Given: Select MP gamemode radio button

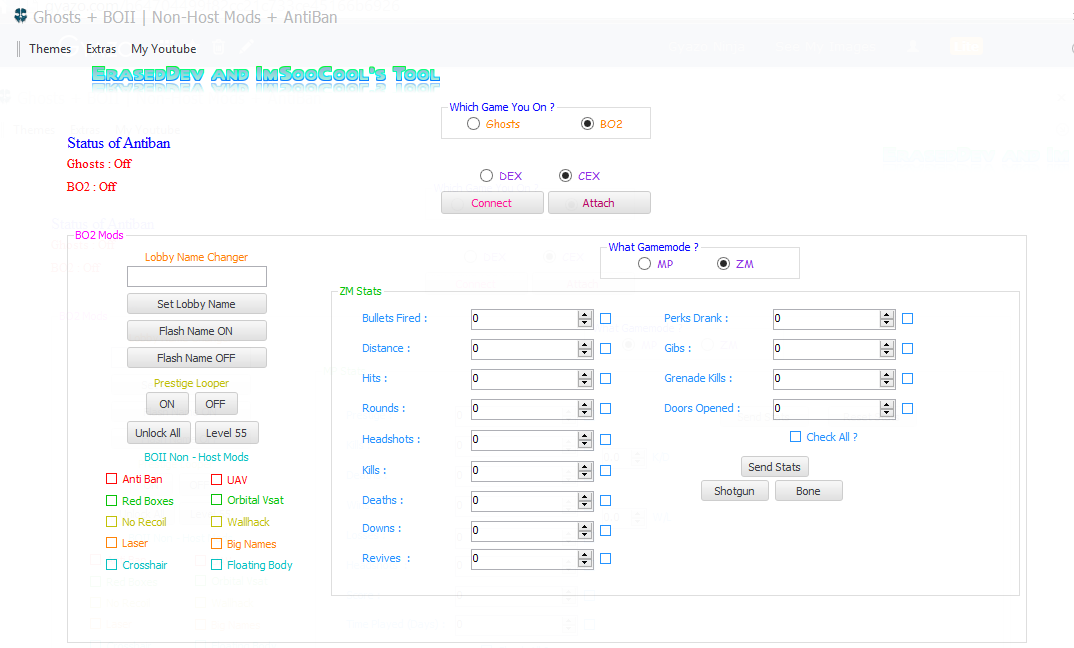Looking at the screenshot, I should (645, 264).
